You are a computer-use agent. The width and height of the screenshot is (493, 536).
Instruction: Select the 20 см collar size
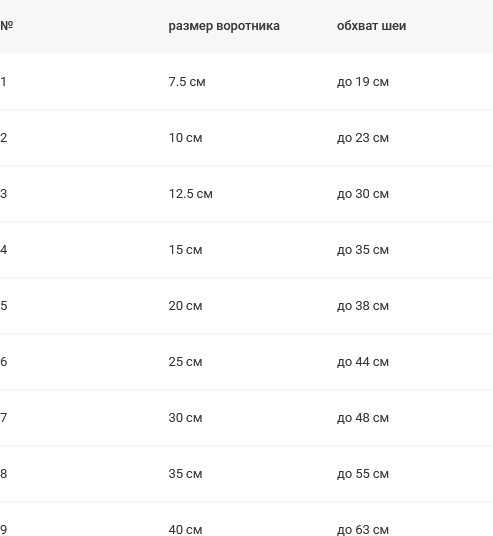pyautogui.click(x=185, y=306)
